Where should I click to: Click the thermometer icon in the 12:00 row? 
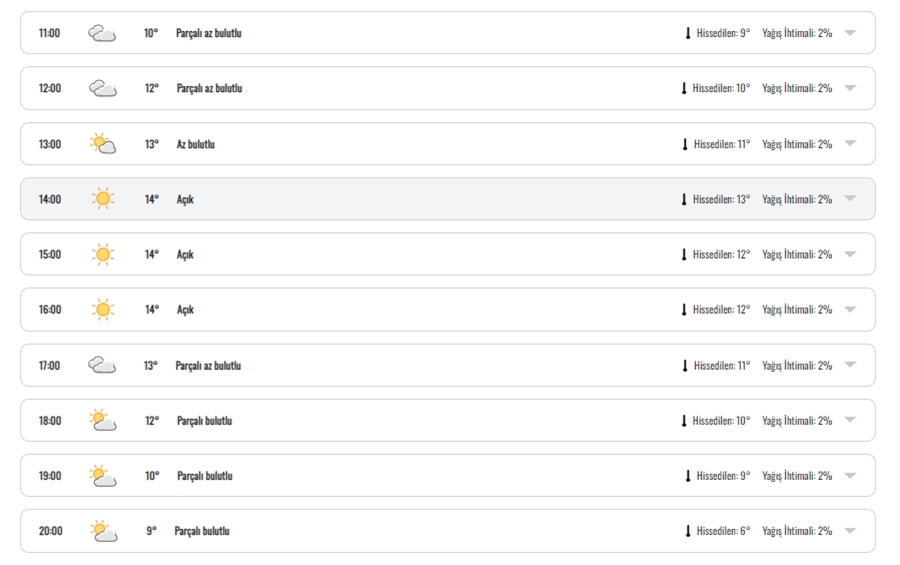click(x=684, y=88)
